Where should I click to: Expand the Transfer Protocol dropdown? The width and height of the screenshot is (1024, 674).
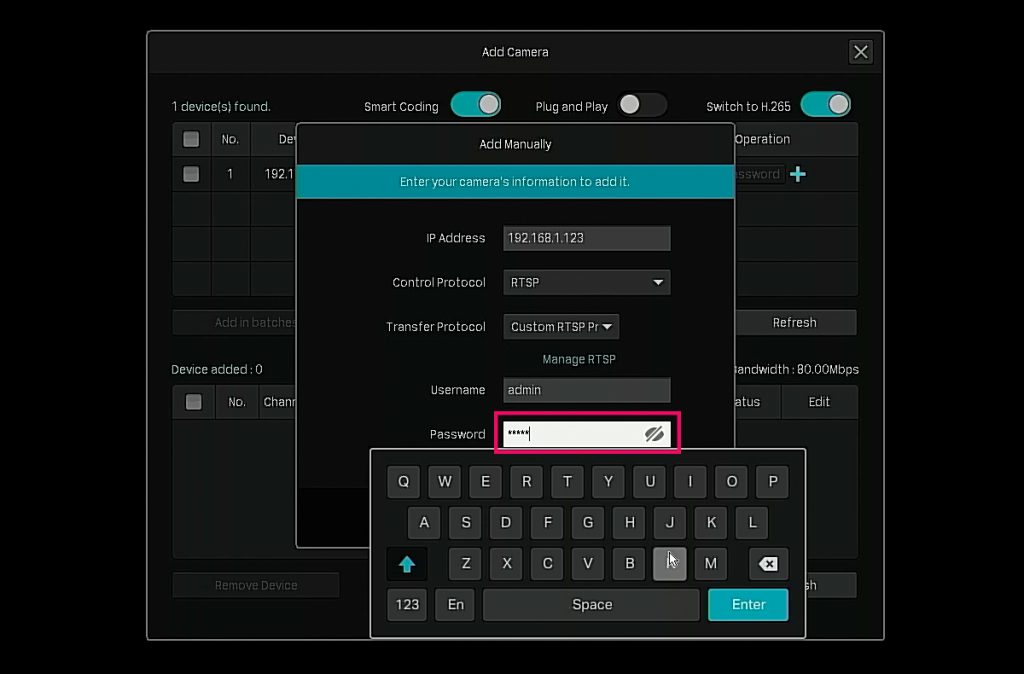(561, 327)
